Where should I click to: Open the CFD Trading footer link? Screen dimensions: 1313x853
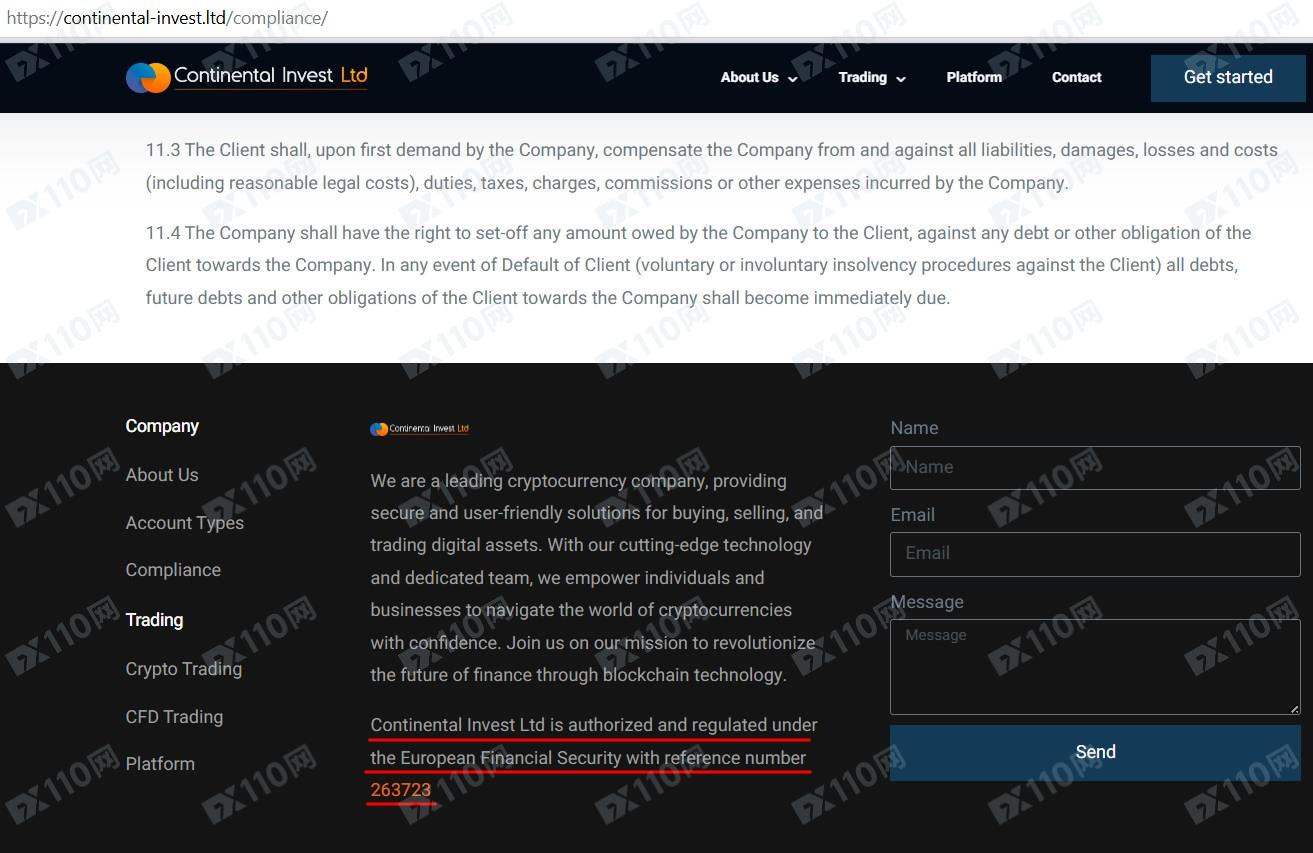point(174,717)
